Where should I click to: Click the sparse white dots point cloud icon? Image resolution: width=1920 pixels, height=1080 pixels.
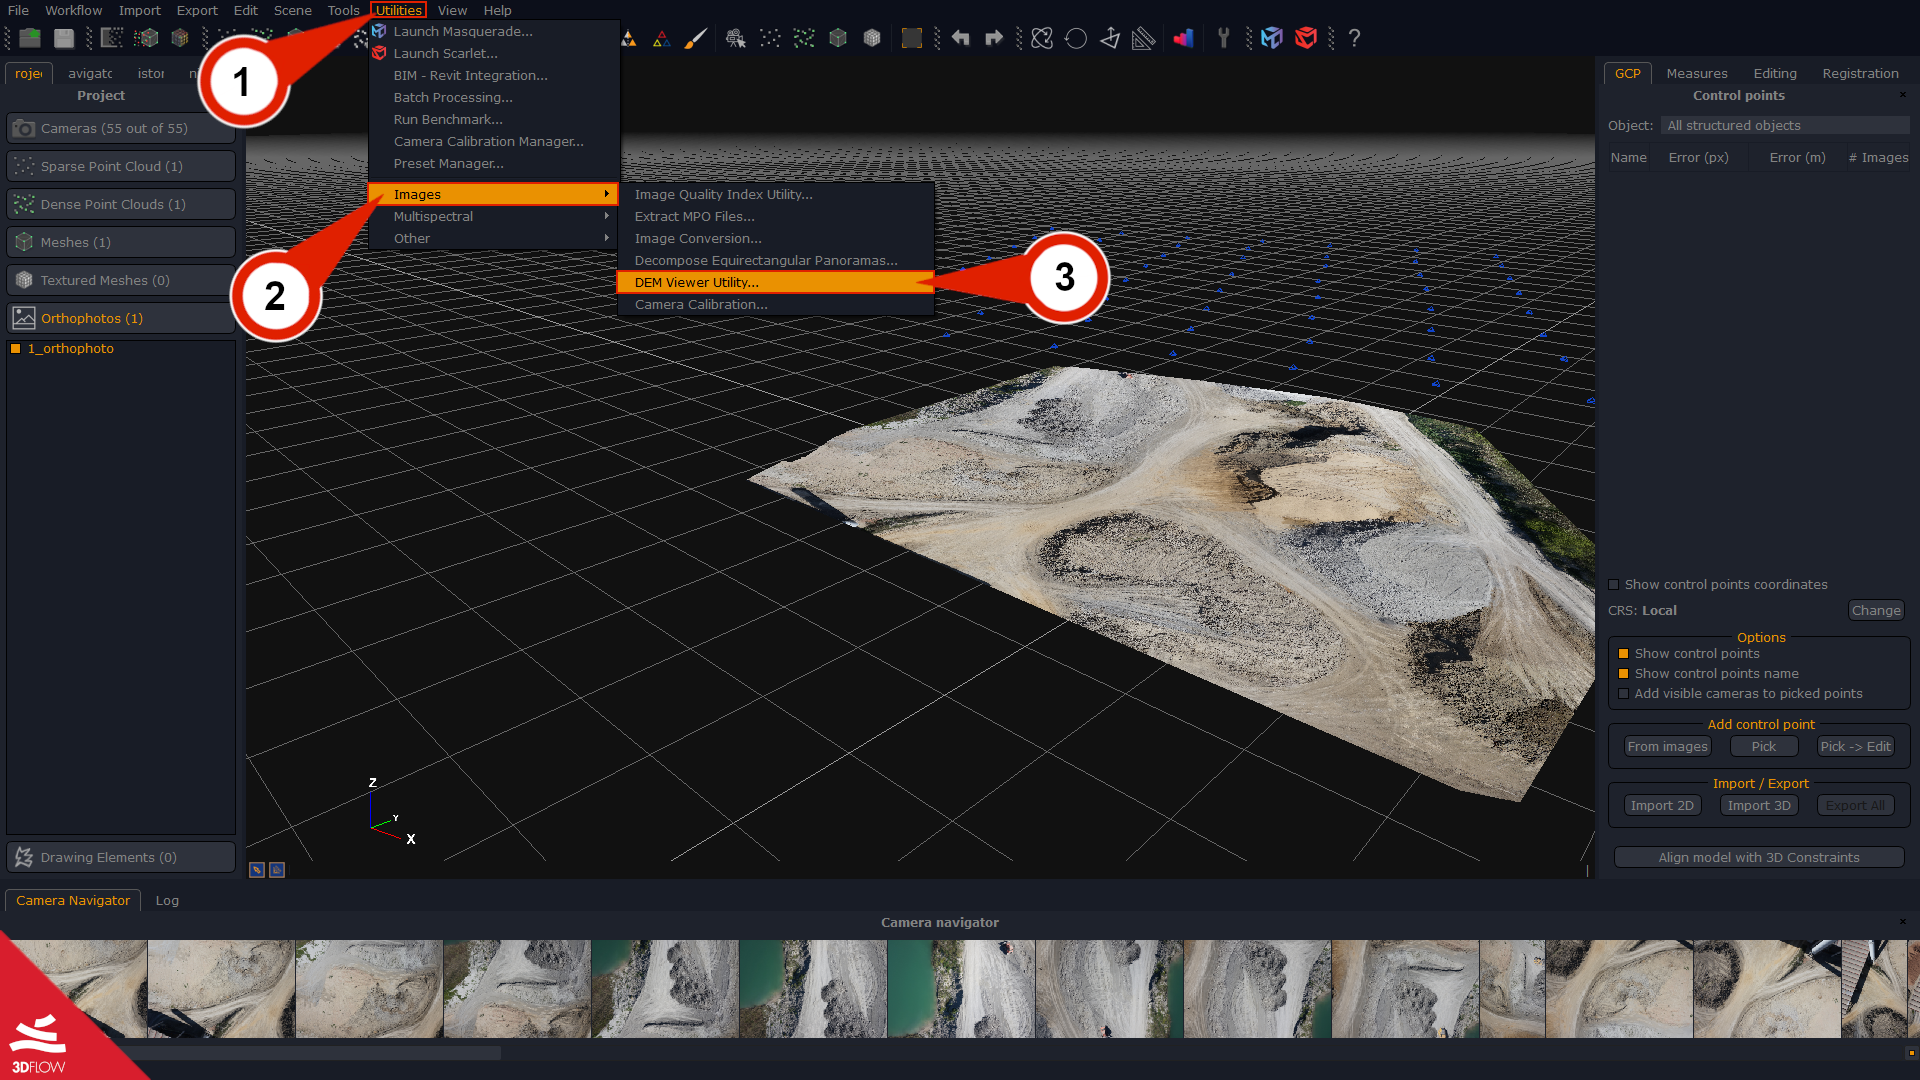770,38
